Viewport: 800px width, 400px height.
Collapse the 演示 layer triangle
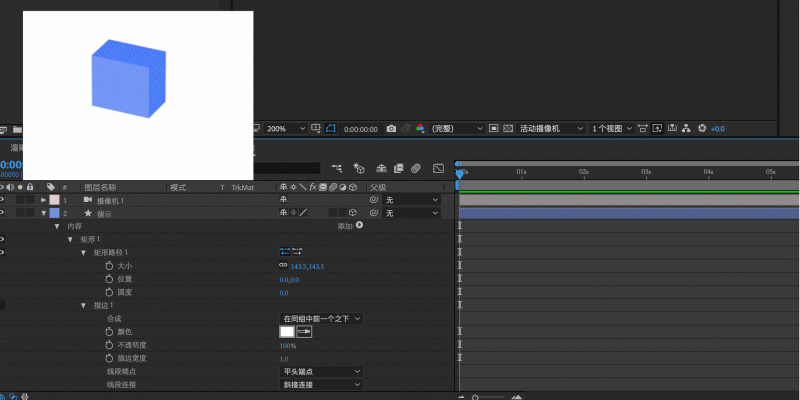(x=43, y=213)
